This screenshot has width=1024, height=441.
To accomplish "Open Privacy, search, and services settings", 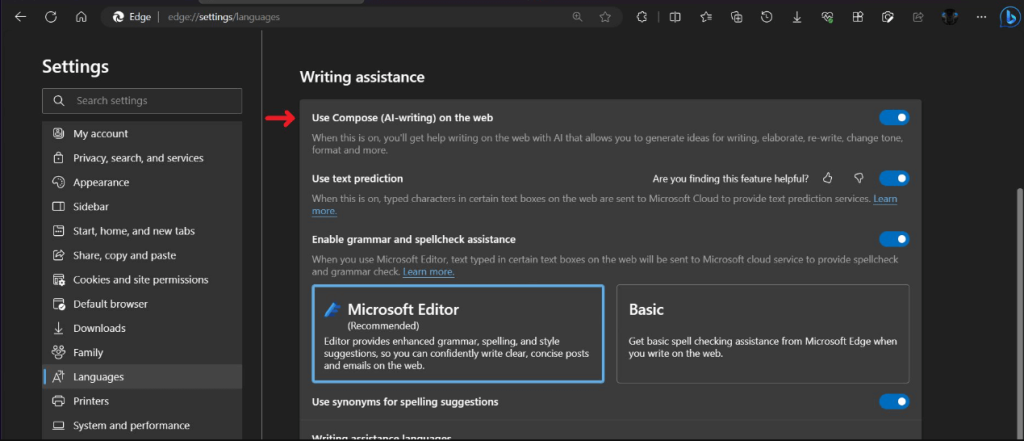I will [x=142, y=158].
